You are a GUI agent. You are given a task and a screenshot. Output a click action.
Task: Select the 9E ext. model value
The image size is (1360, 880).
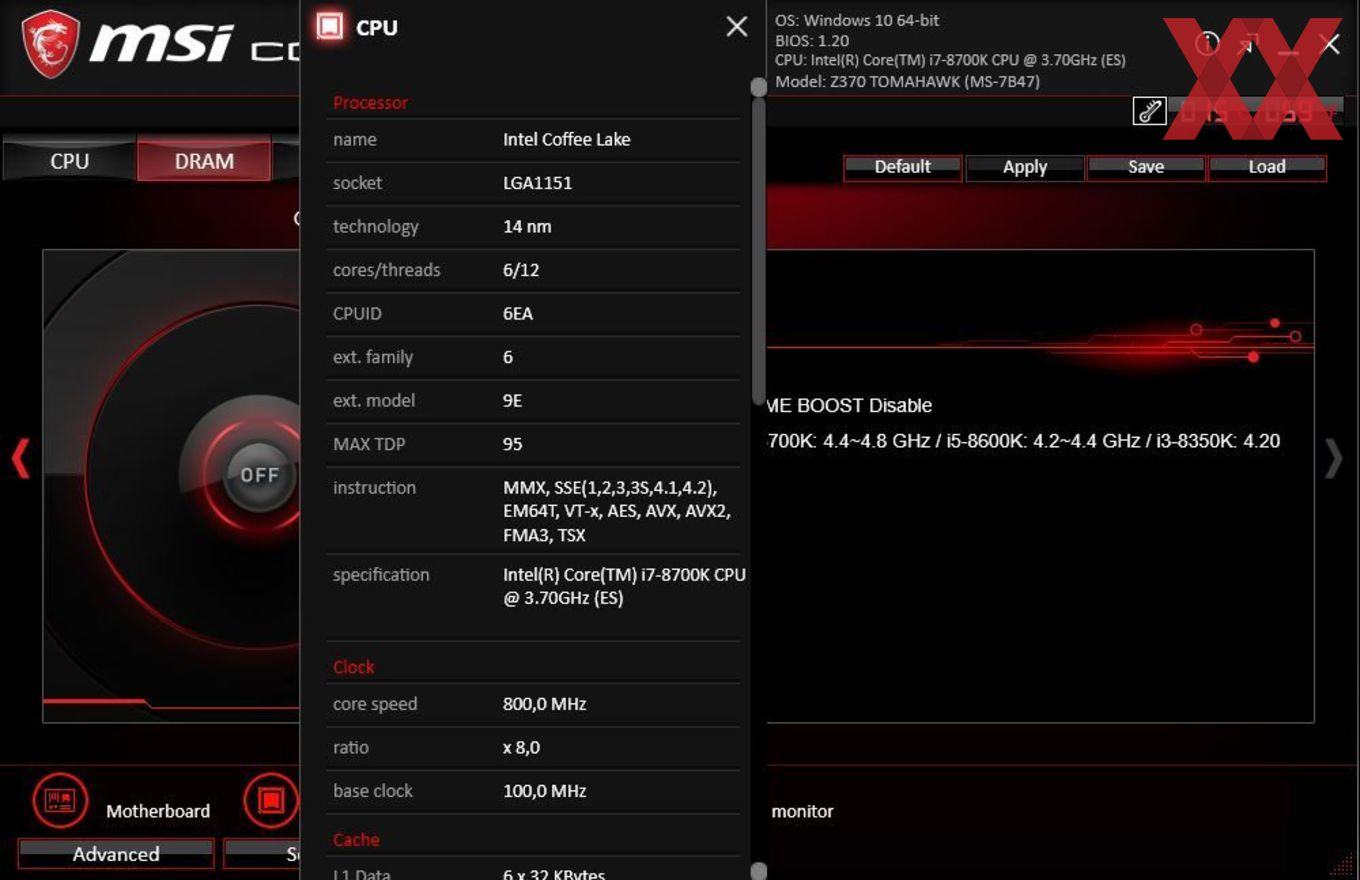[x=512, y=401]
